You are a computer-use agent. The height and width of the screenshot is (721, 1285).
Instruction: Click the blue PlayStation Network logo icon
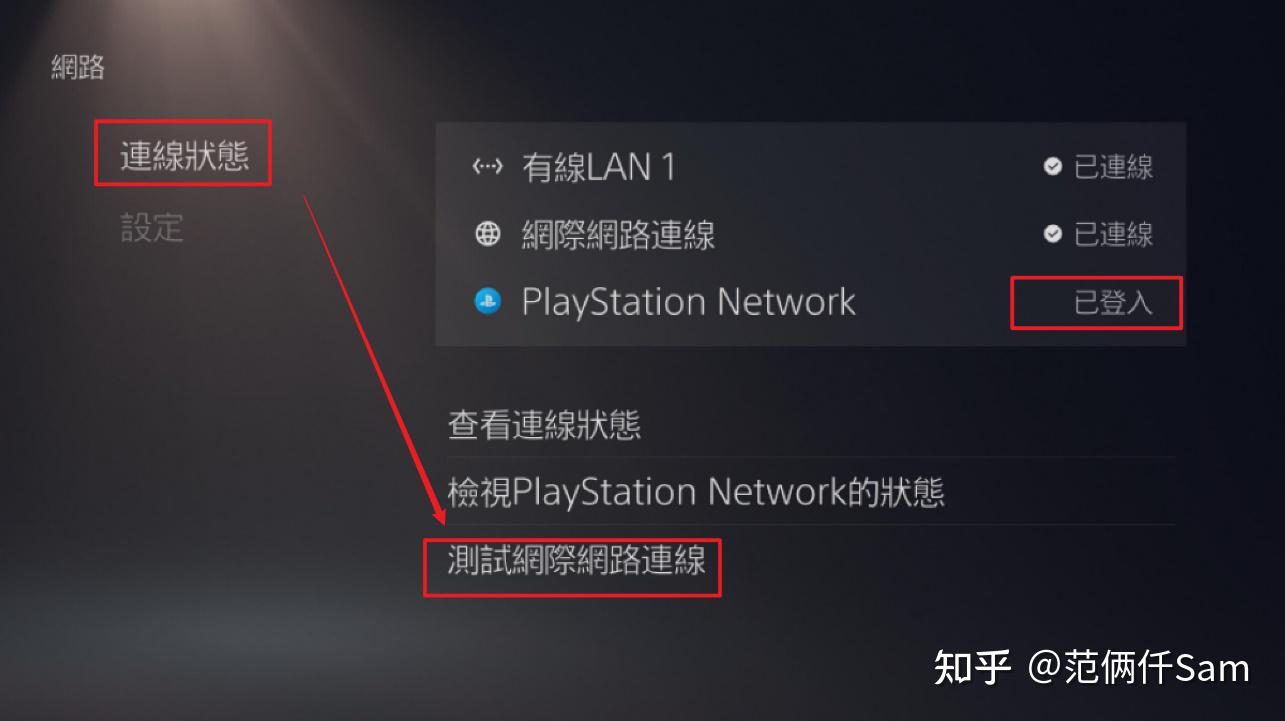pyautogui.click(x=487, y=301)
